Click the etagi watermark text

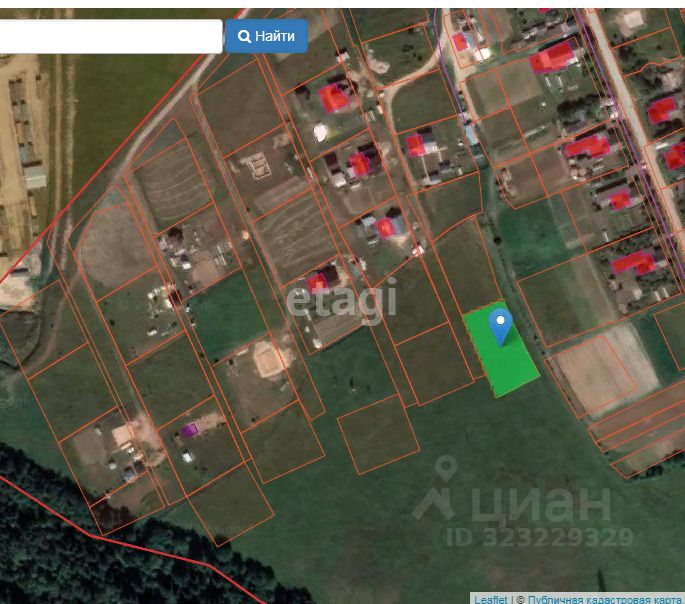pos(342,300)
